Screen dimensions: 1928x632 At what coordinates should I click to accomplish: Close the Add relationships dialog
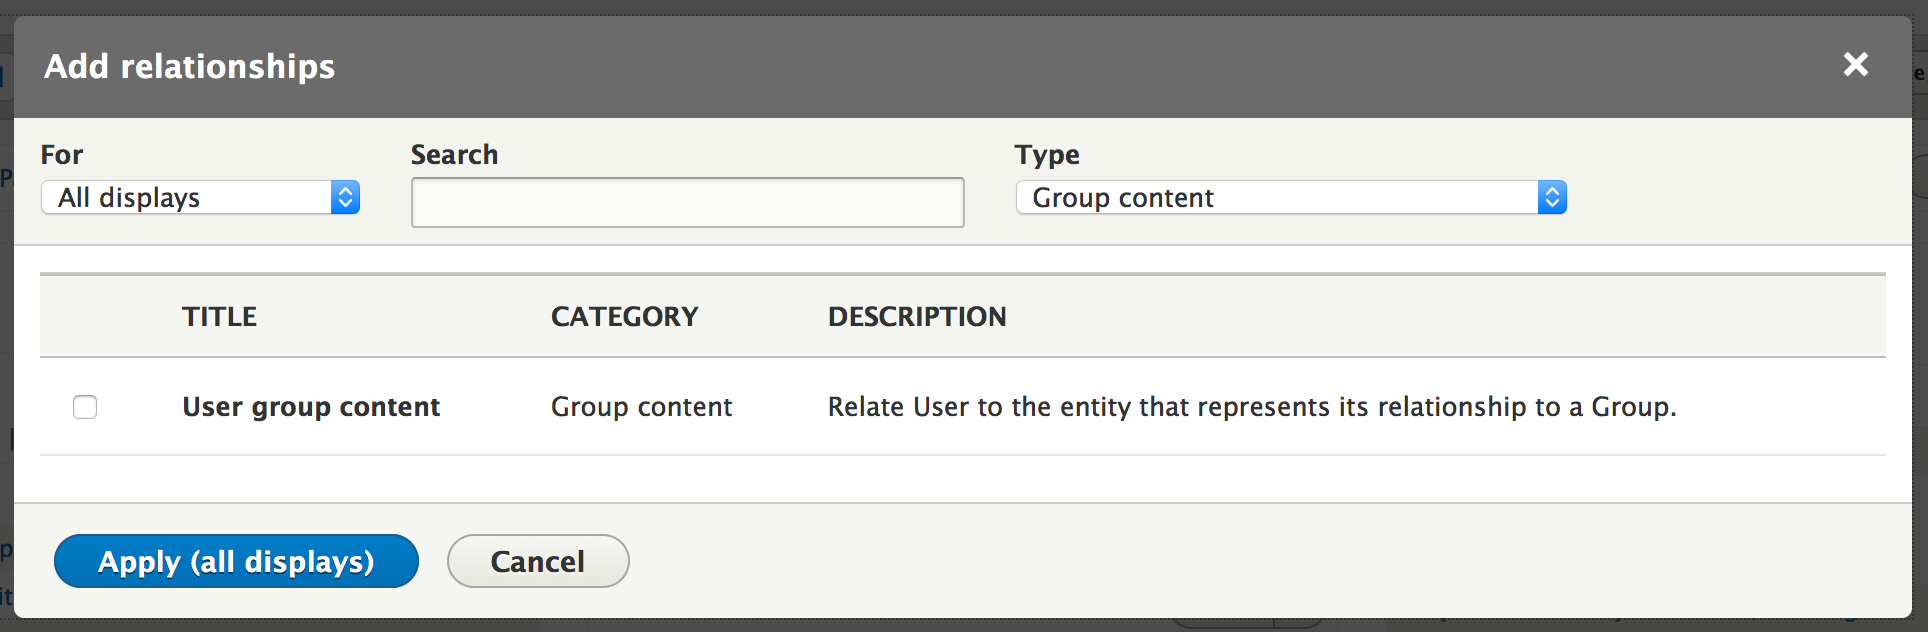coord(1855,65)
